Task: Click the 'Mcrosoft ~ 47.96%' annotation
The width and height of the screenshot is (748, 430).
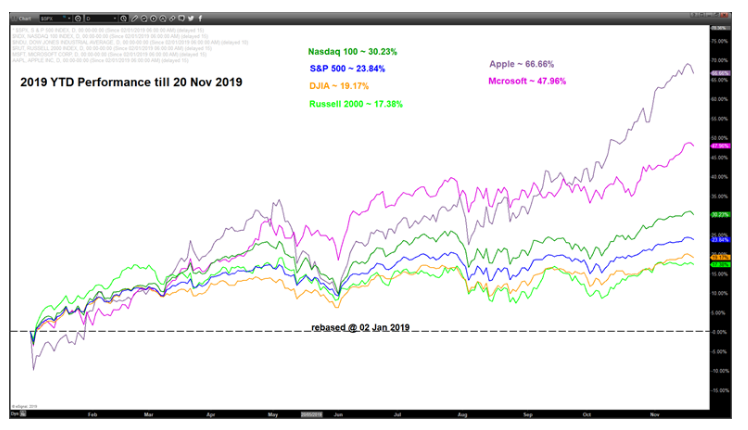Action: click(527, 81)
